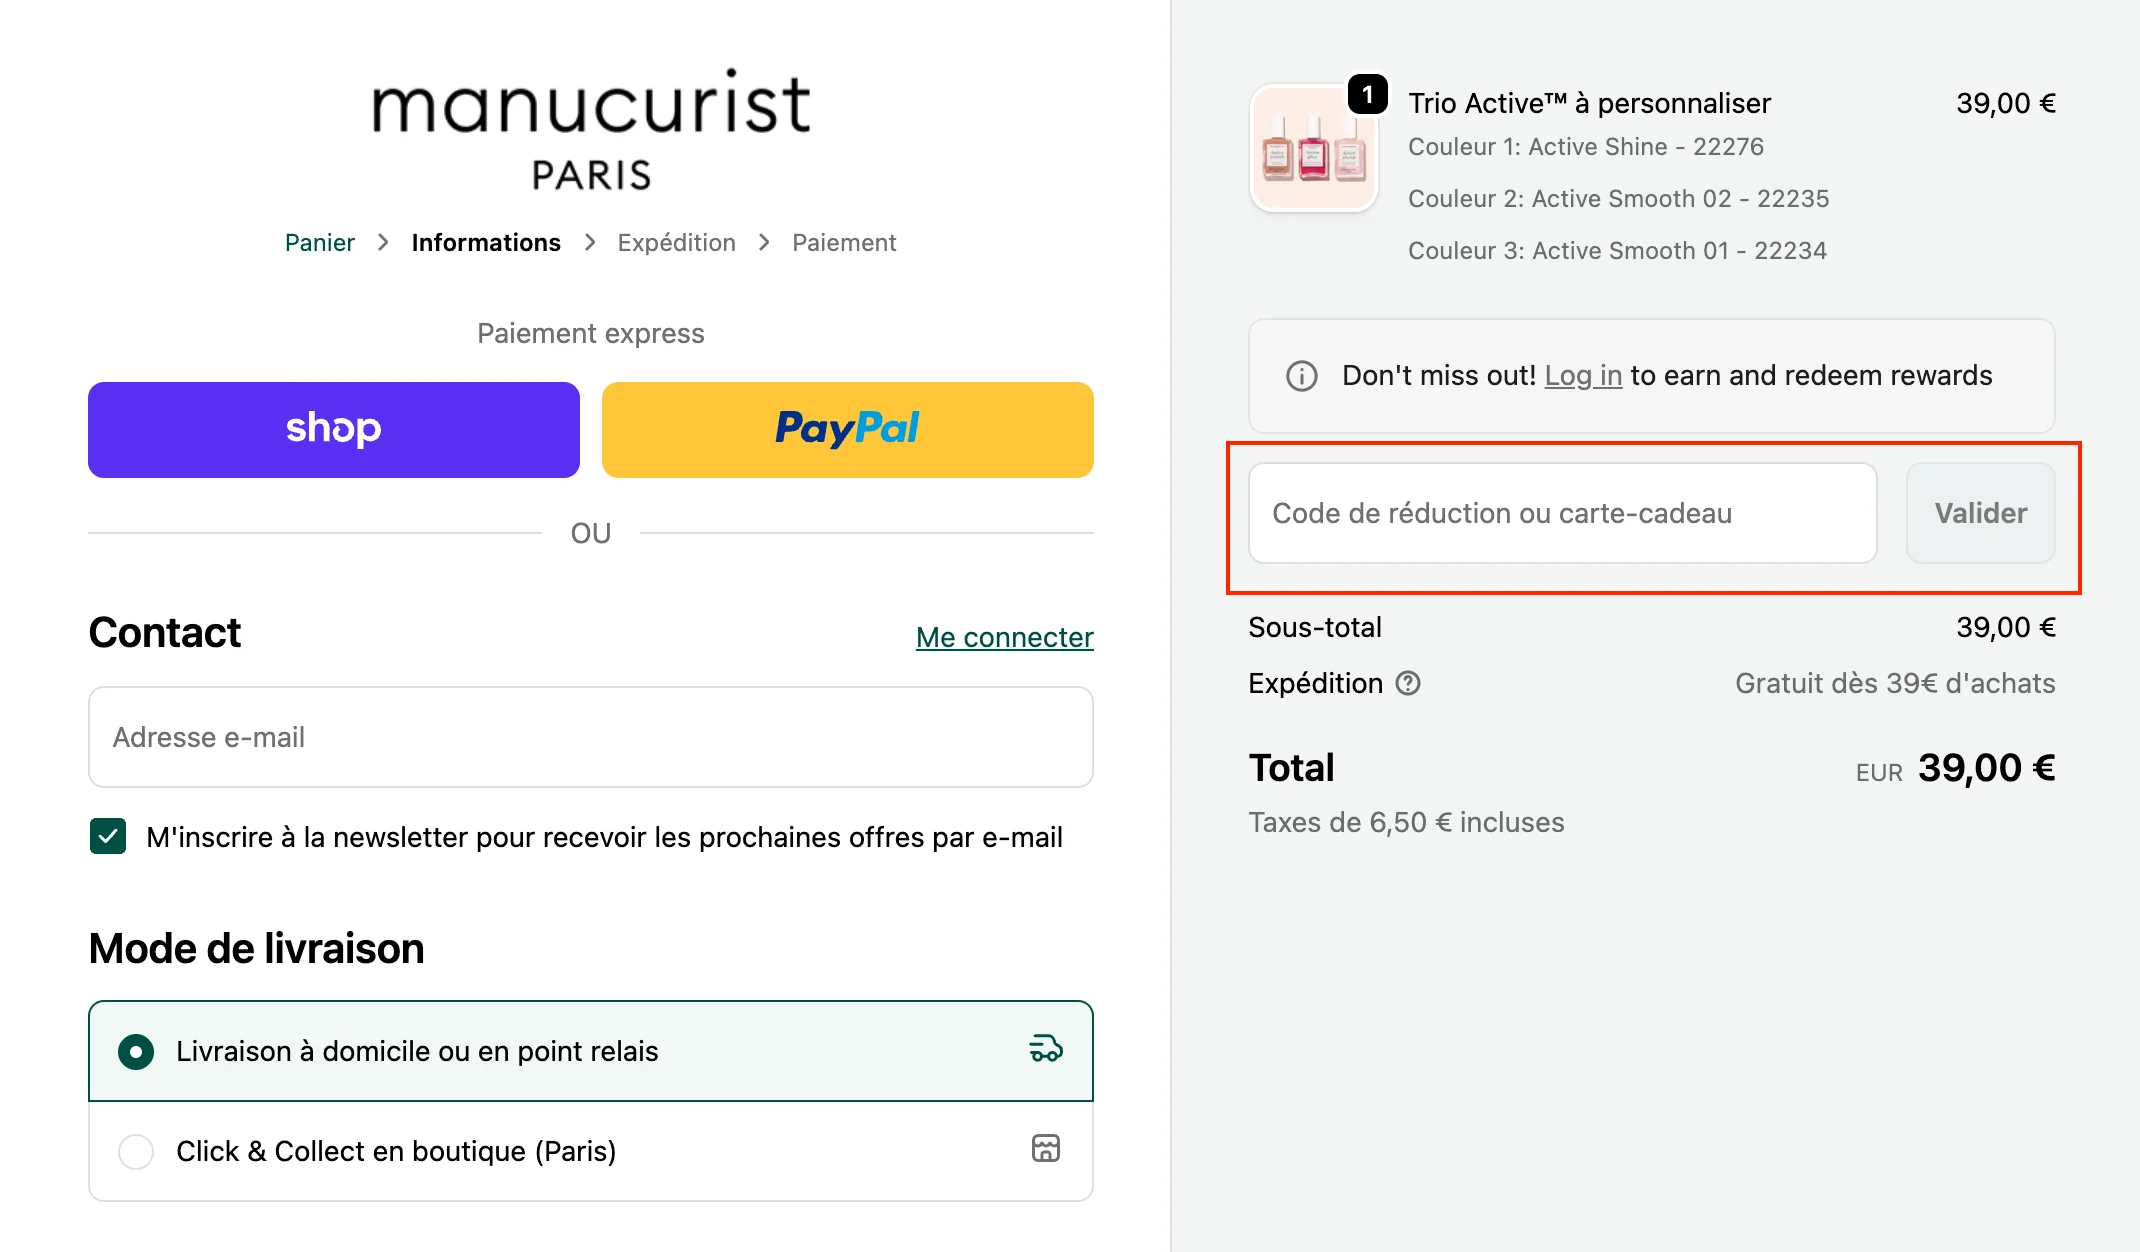Open Me connecter login link
Viewport: 2140px width, 1252px height.
click(x=1004, y=637)
